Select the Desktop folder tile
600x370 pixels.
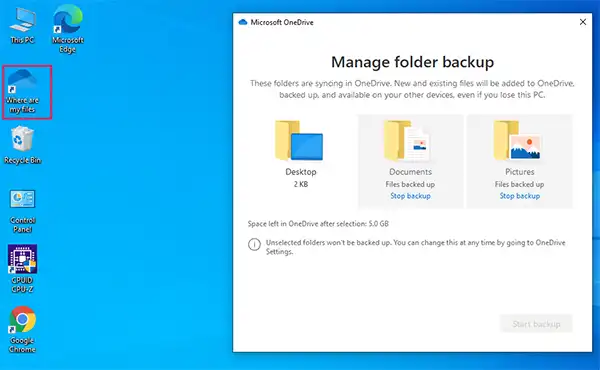pos(301,161)
